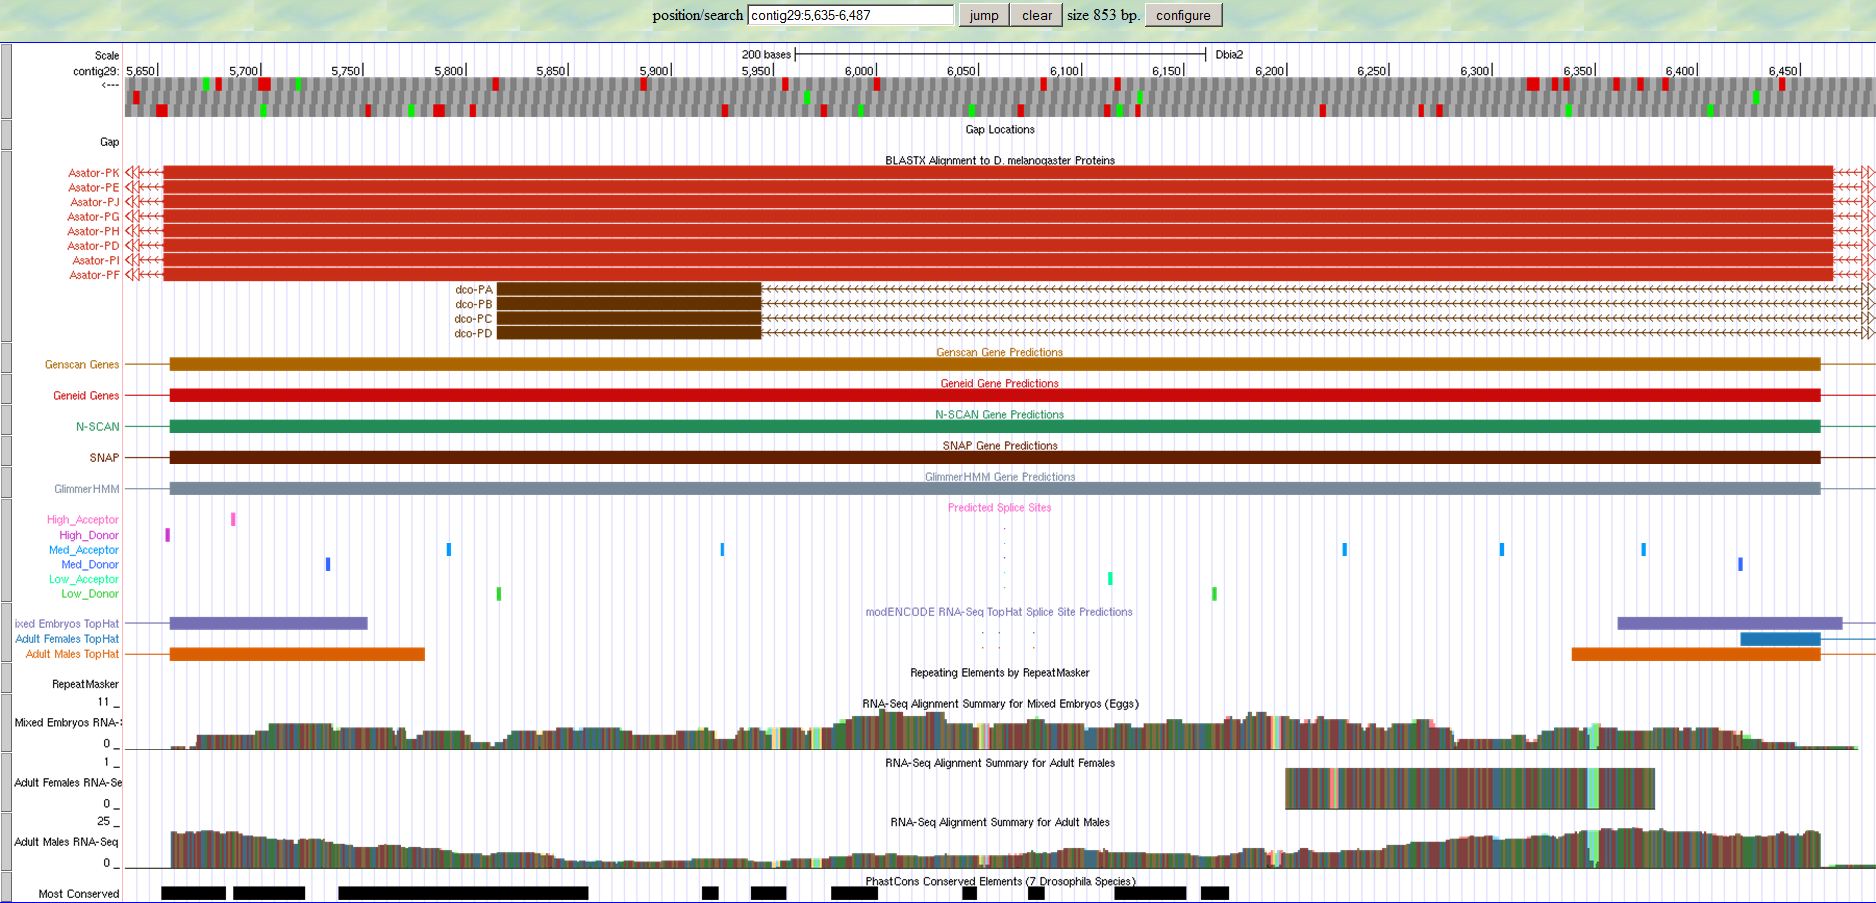Open the N-SCAN track label
The width and height of the screenshot is (1876, 903).
click(x=97, y=427)
